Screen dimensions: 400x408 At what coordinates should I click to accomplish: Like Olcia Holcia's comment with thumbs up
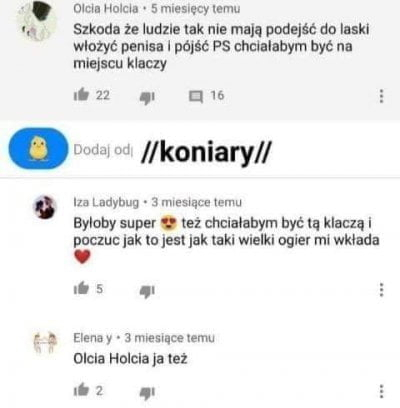(x=81, y=95)
